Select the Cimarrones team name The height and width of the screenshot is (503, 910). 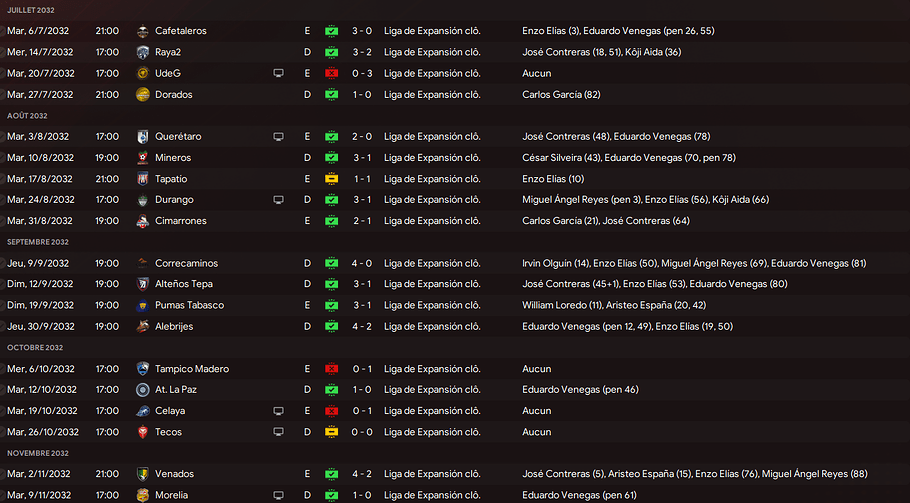181,220
